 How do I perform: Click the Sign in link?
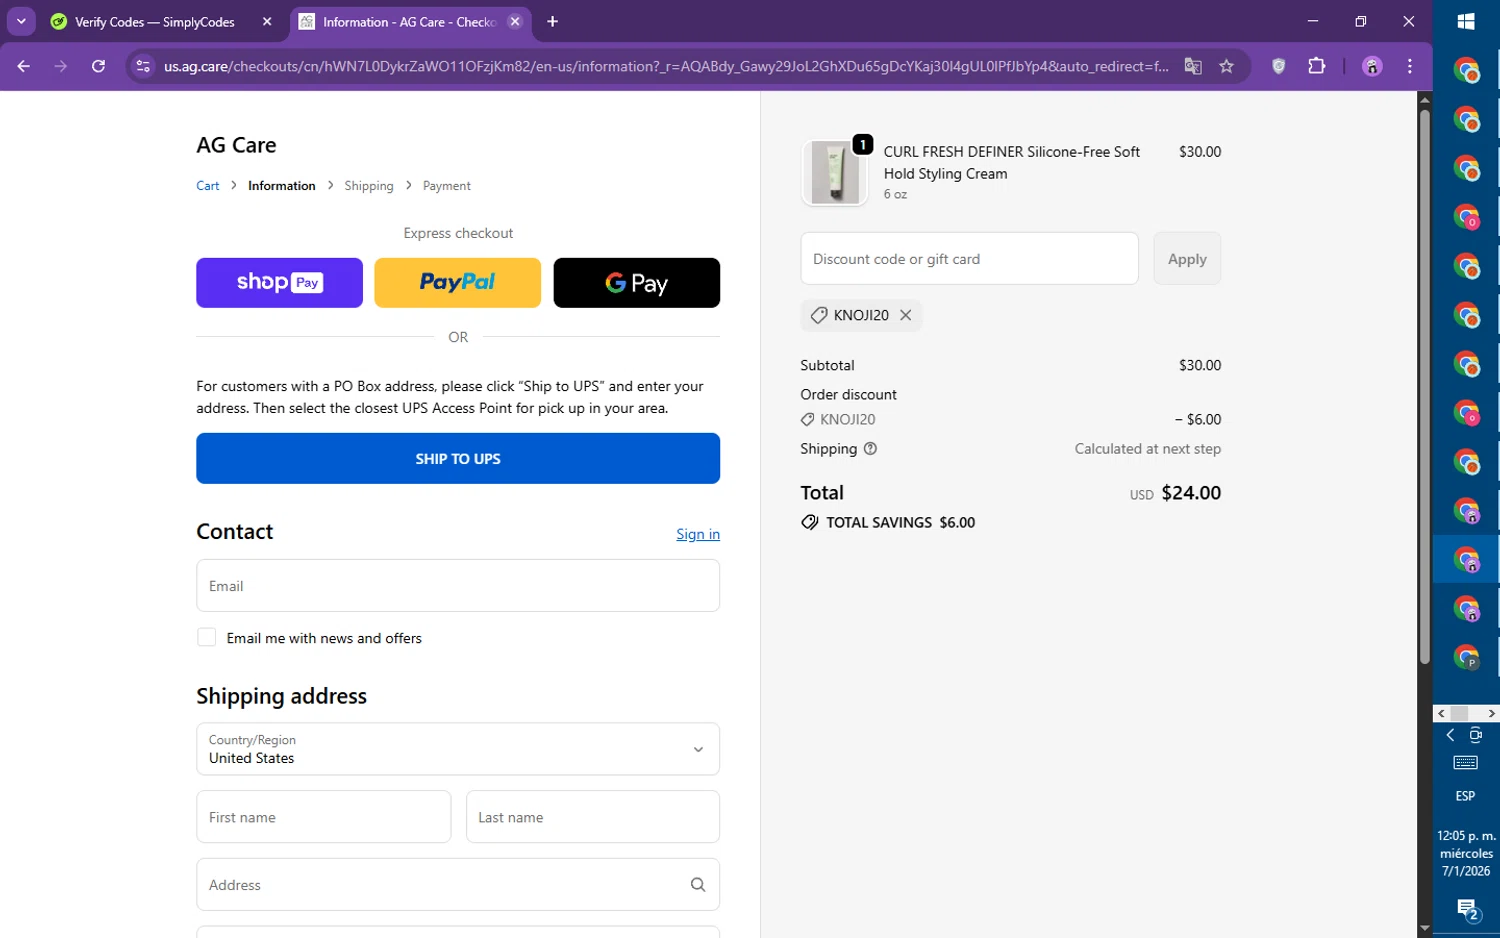coord(698,534)
